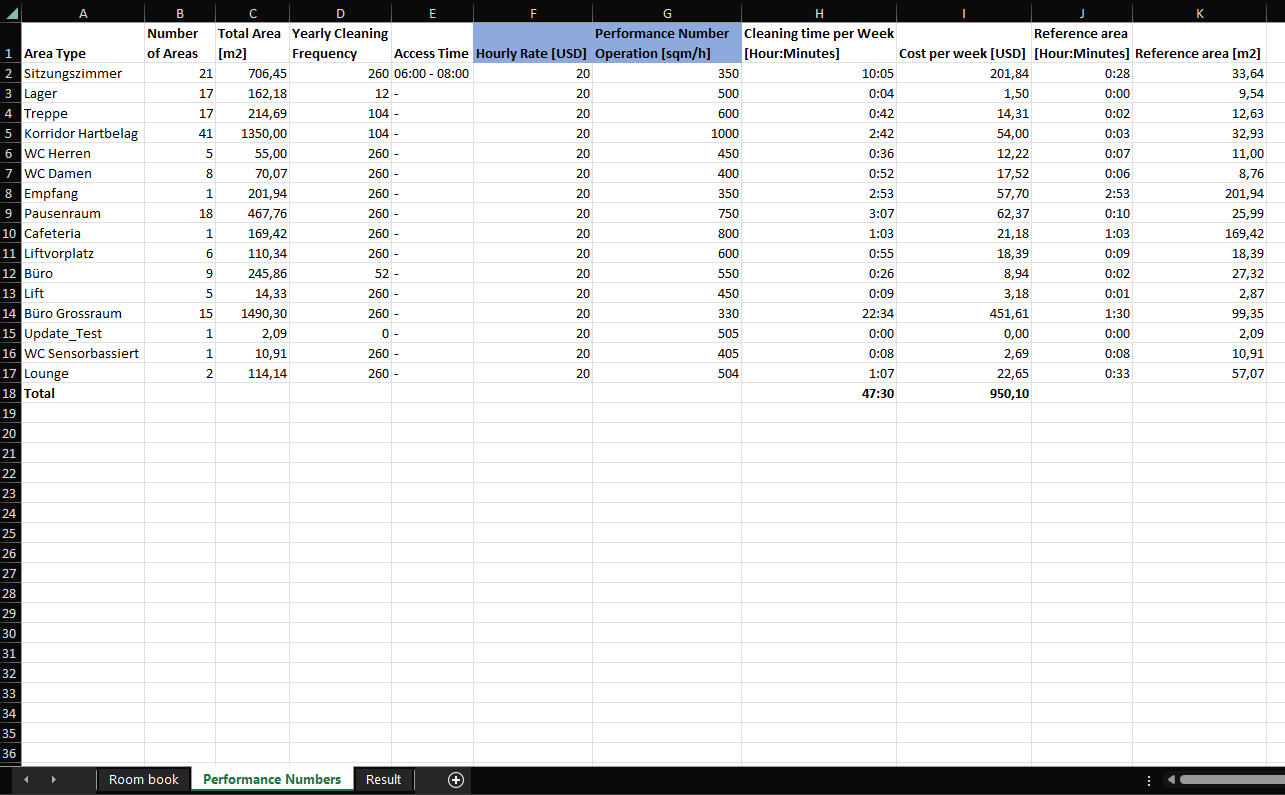This screenshot has width=1285, height=795.
Task: Click the horizontal scrollbar thumb
Action: (x=1232, y=780)
